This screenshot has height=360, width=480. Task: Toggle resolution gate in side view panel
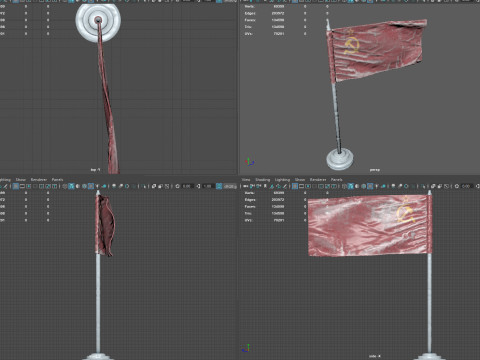[x=308, y=186]
